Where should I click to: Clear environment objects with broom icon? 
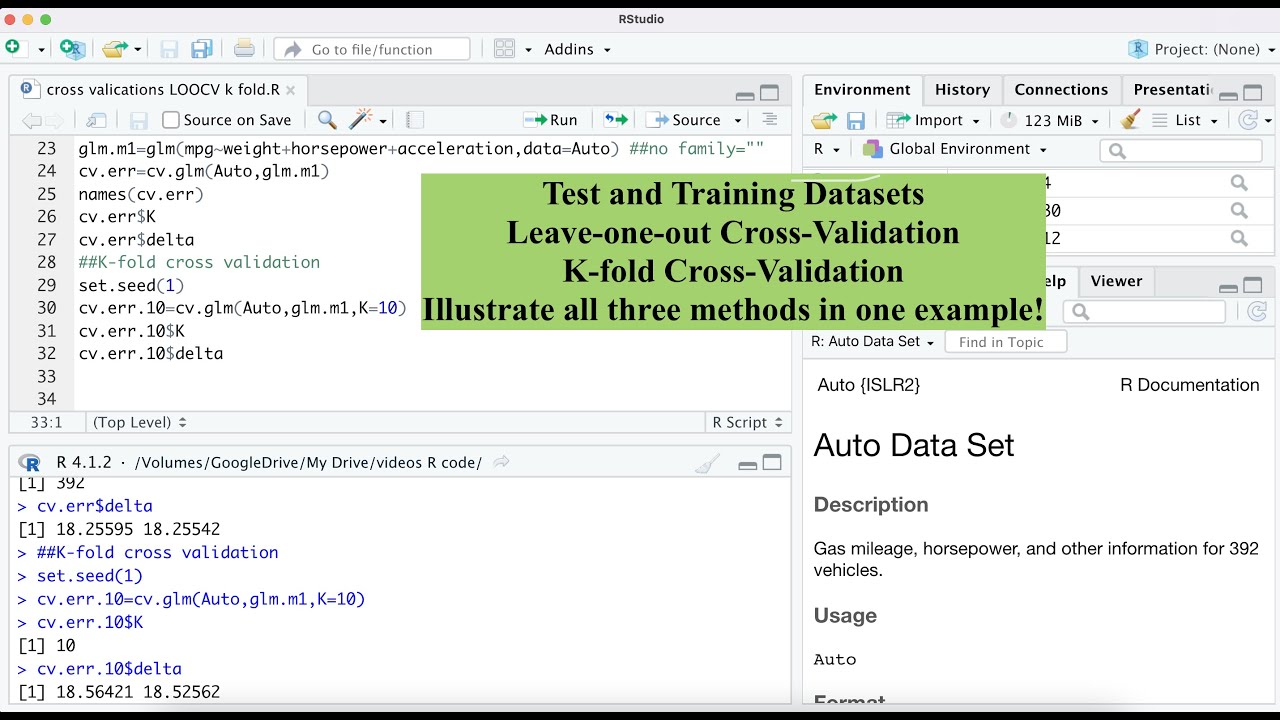coord(1130,120)
